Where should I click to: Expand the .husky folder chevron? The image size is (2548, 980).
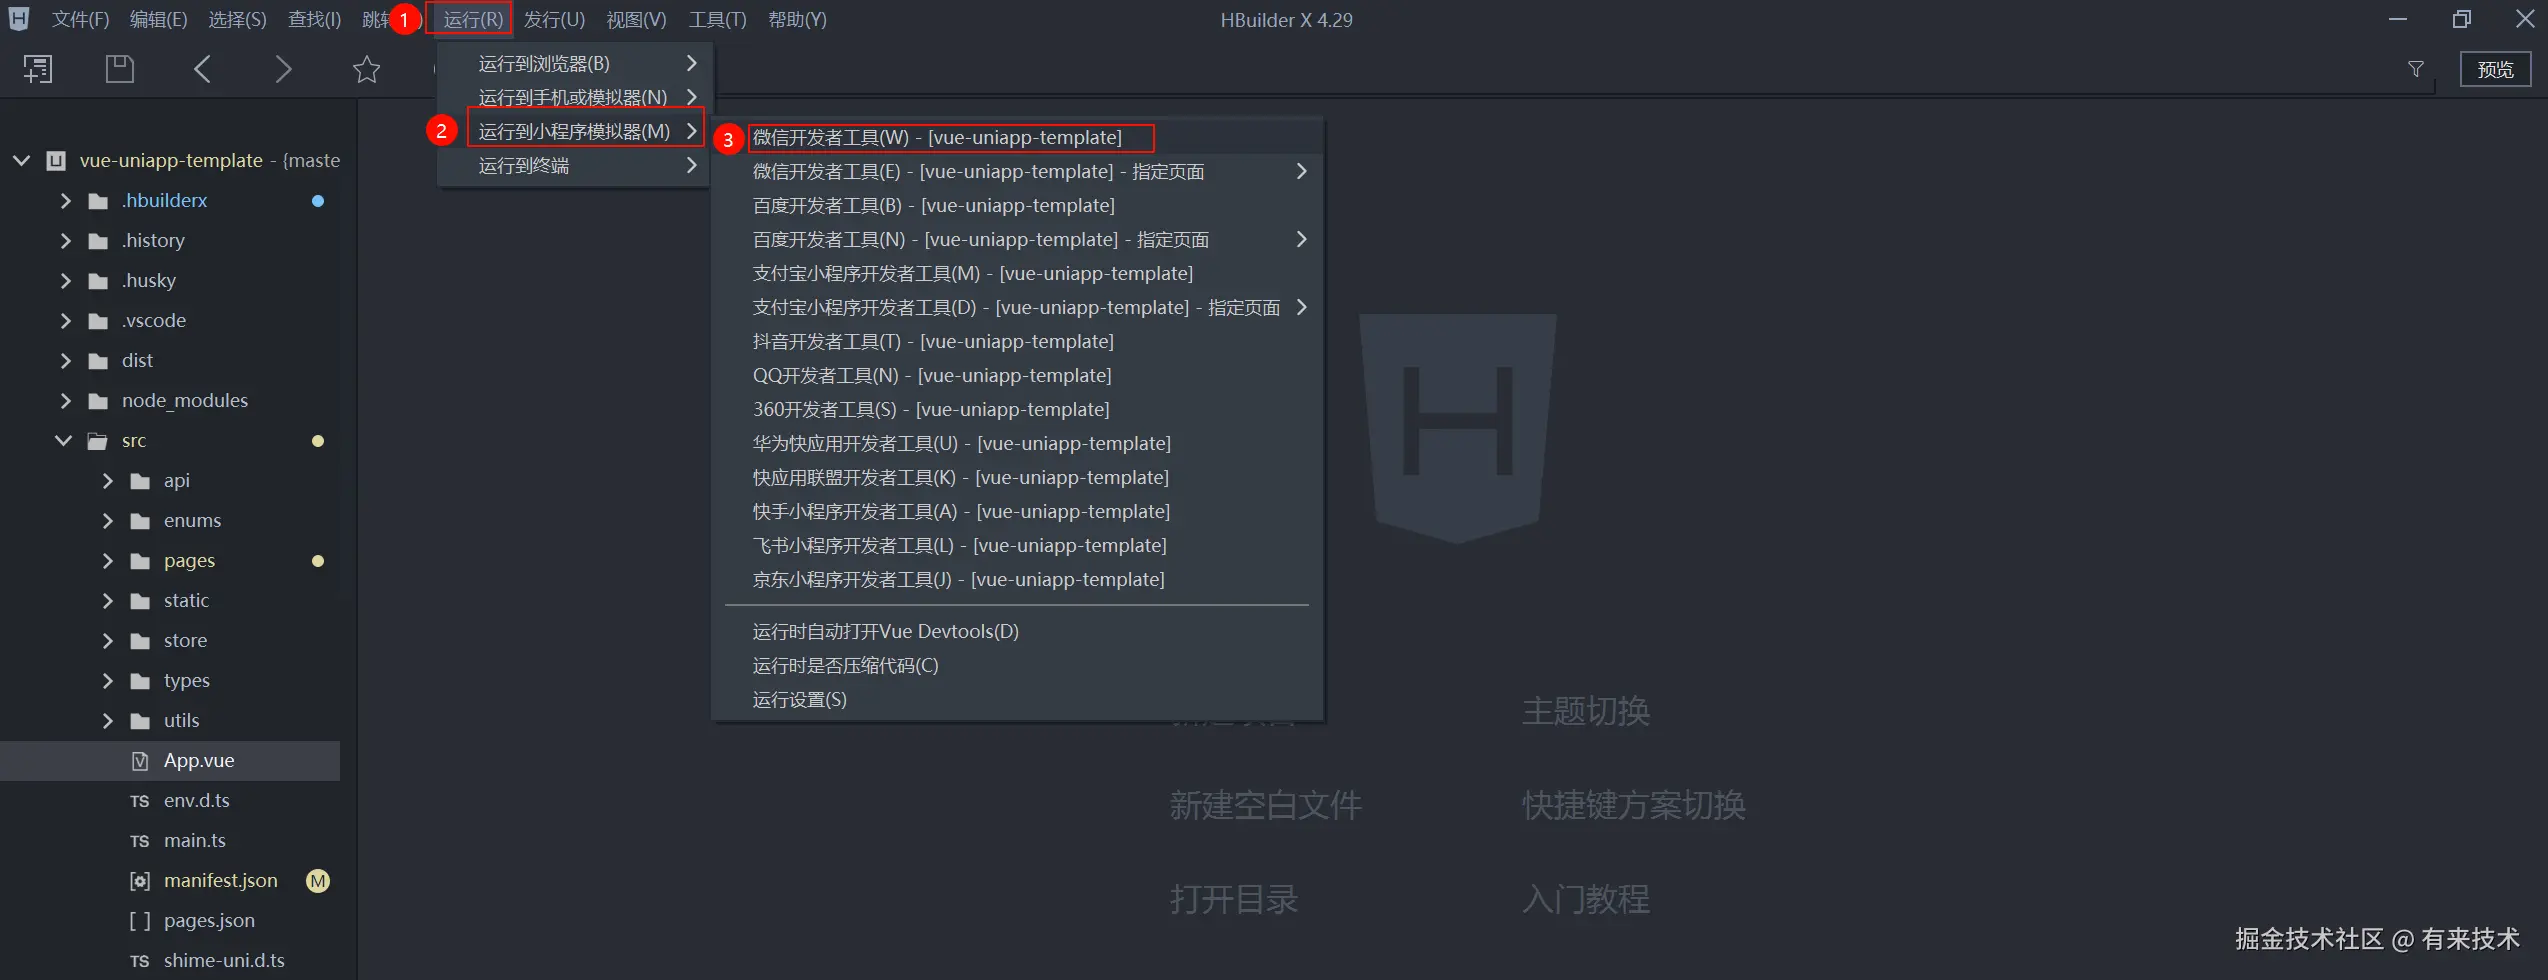click(66, 281)
